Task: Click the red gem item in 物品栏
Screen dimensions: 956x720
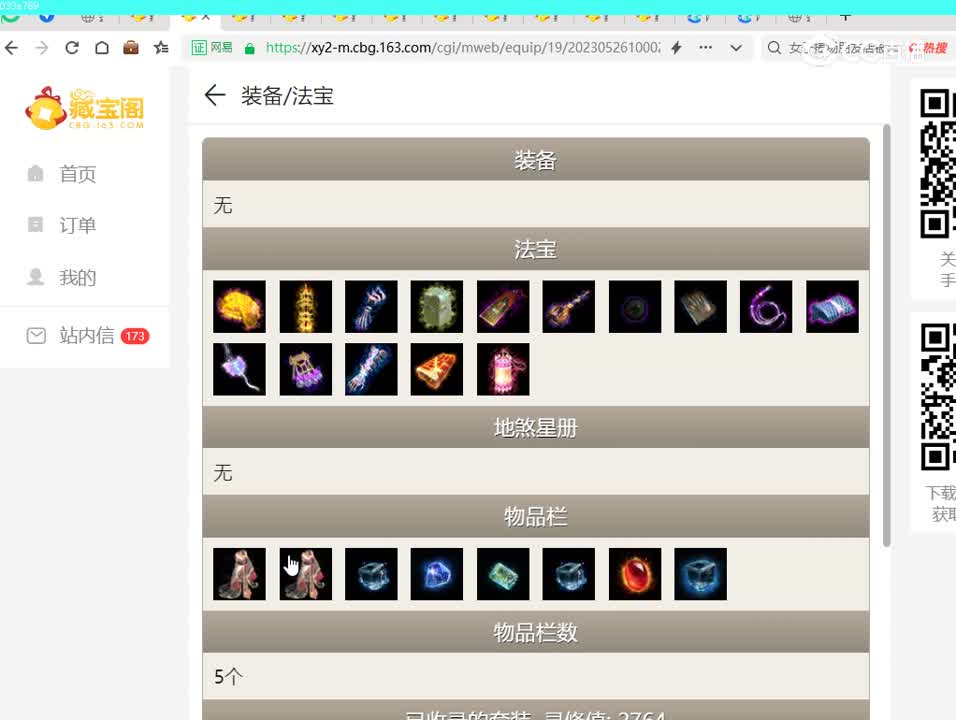Action: [635, 573]
